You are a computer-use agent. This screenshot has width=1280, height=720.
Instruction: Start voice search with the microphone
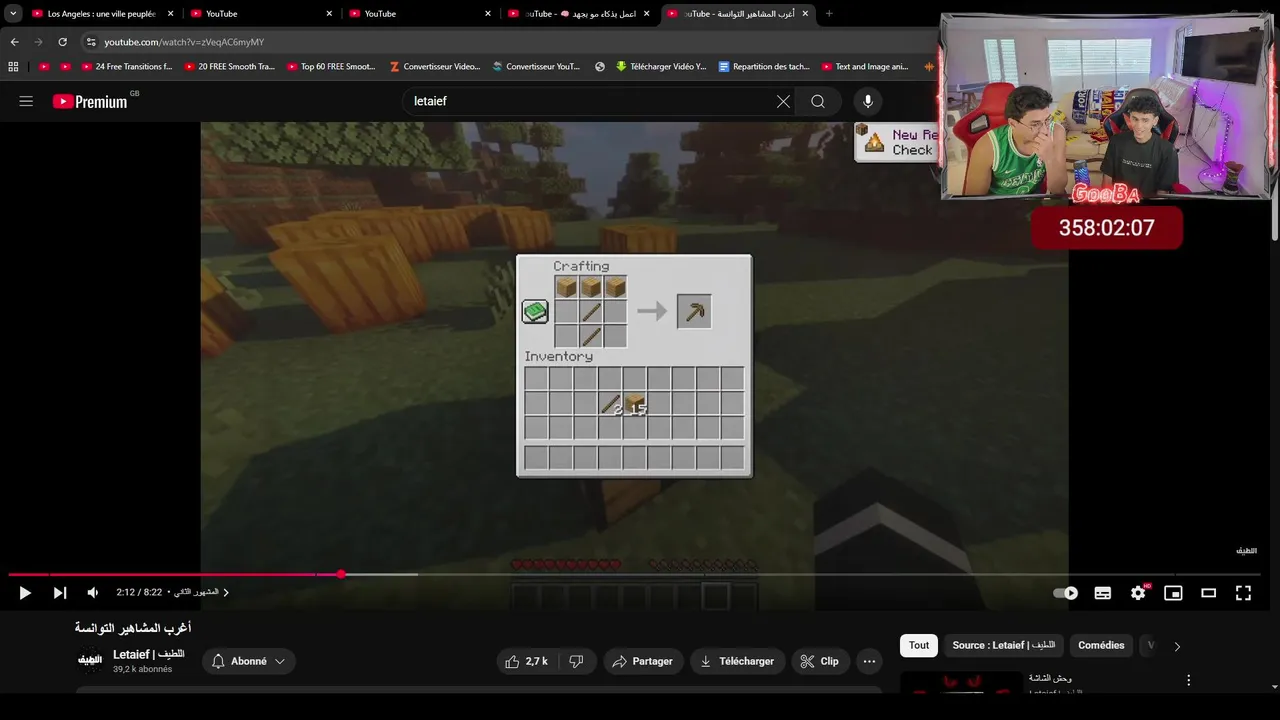pos(868,101)
